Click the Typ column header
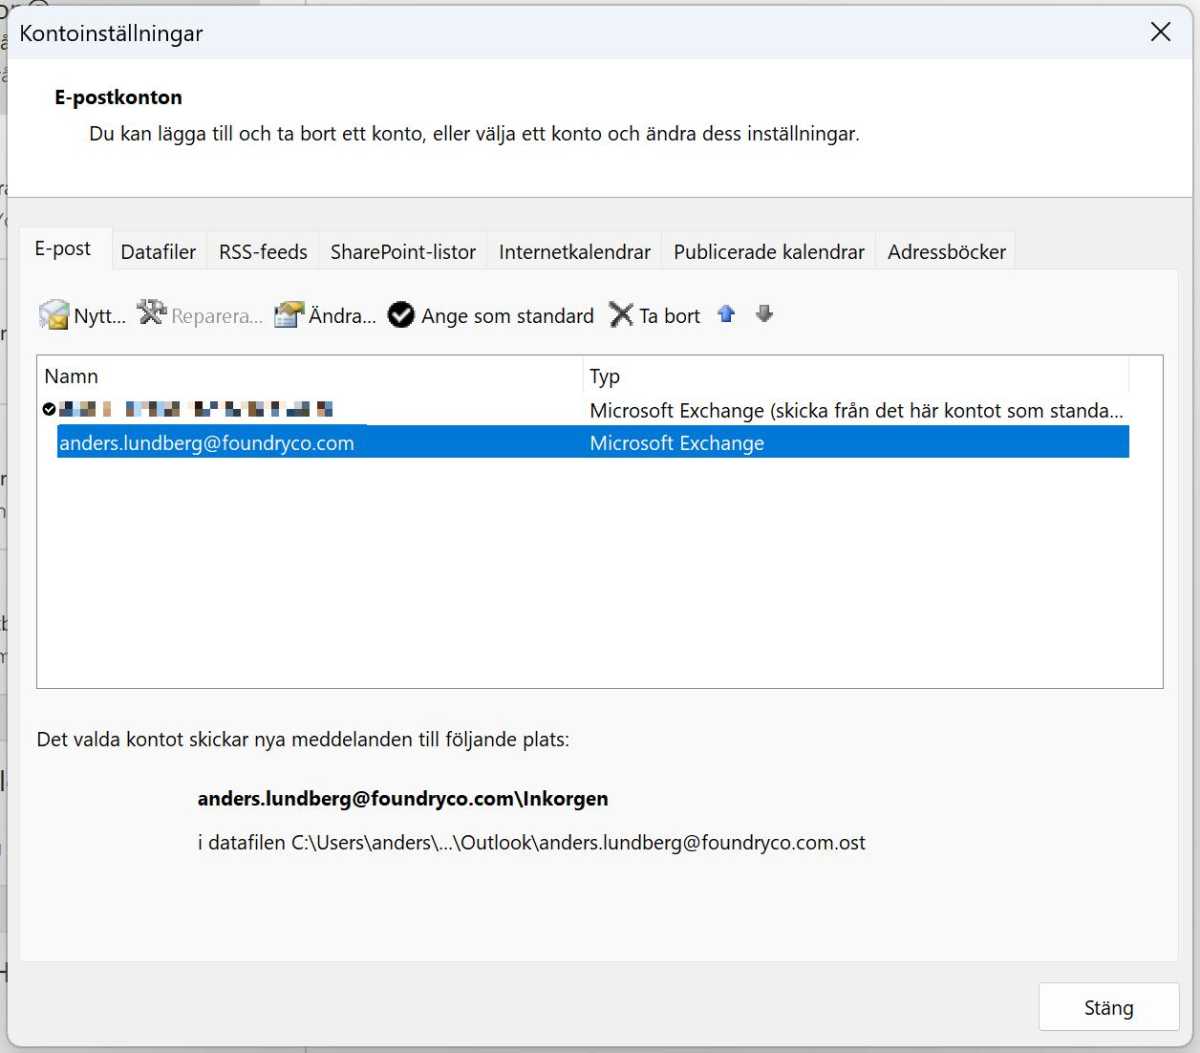The image size is (1200, 1053). tap(604, 376)
